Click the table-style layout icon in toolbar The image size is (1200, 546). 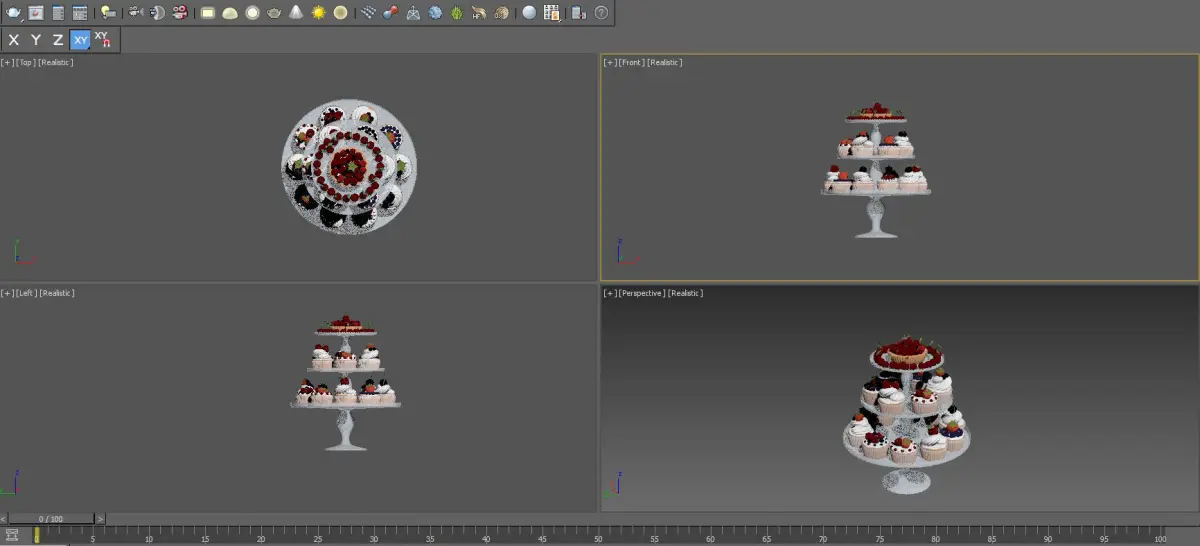coord(80,13)
